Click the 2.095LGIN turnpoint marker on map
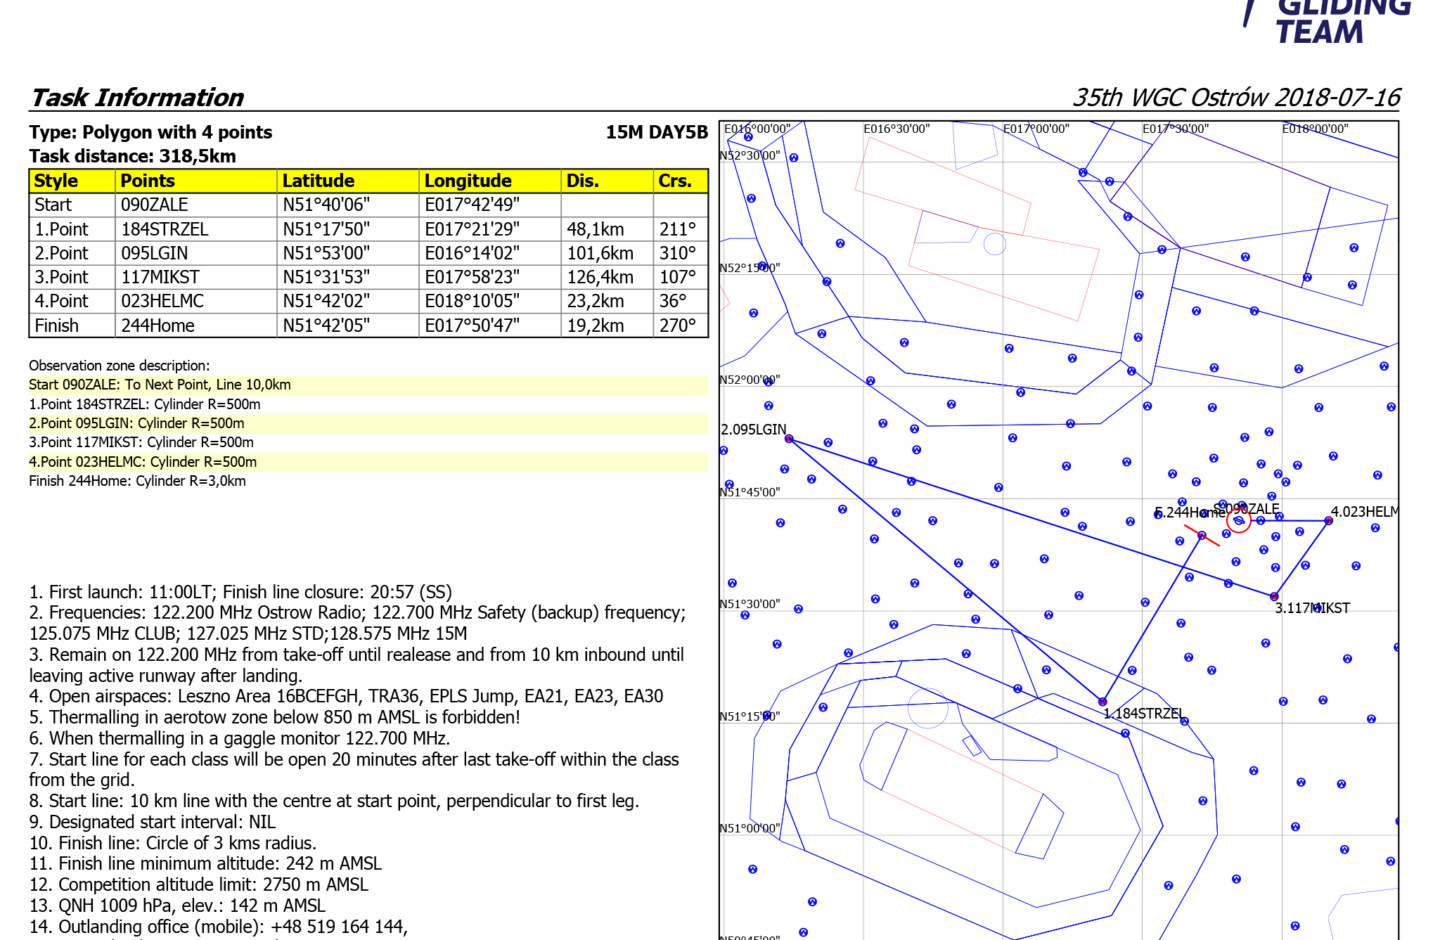1440x940 pixels. click(789, 439)
